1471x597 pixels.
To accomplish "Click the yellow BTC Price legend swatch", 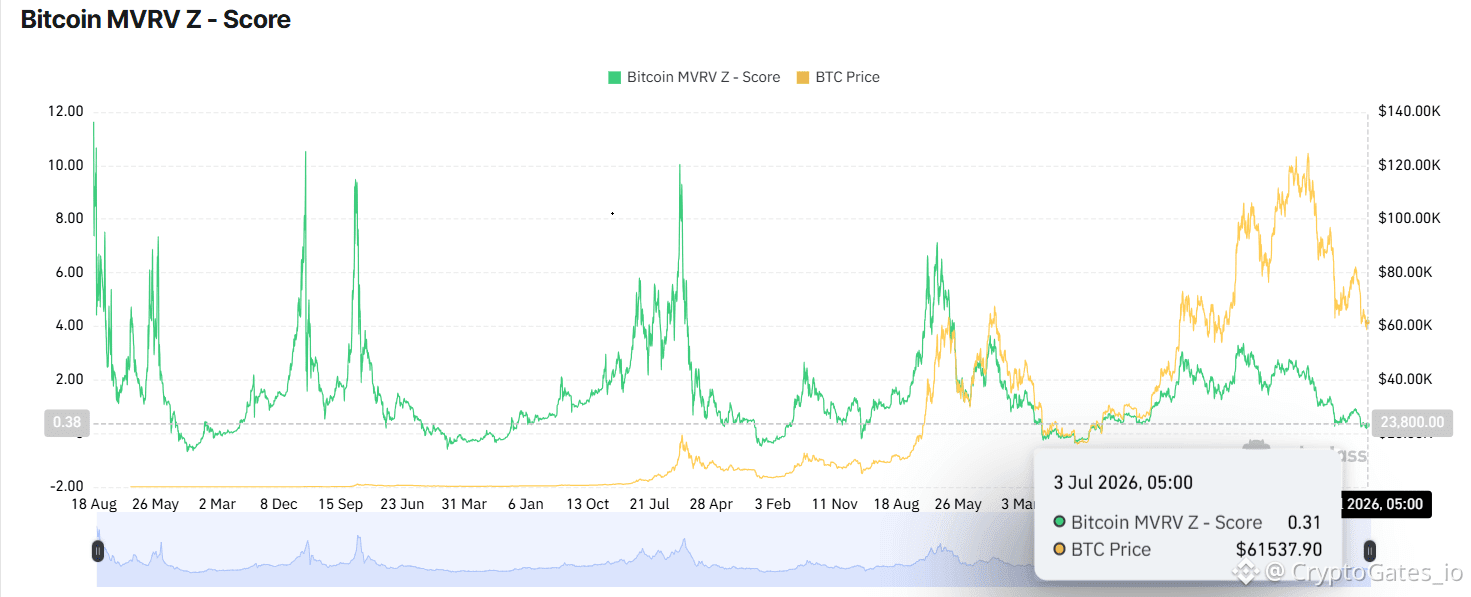I will (x=803, y=77).
